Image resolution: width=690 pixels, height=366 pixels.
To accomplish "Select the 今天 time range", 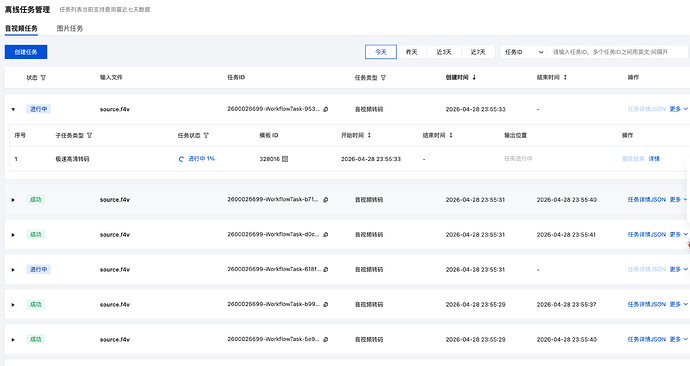I will (381, 52).
